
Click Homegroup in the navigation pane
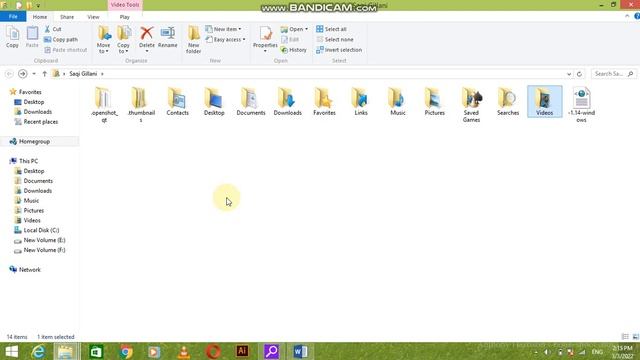click(34, 142)
